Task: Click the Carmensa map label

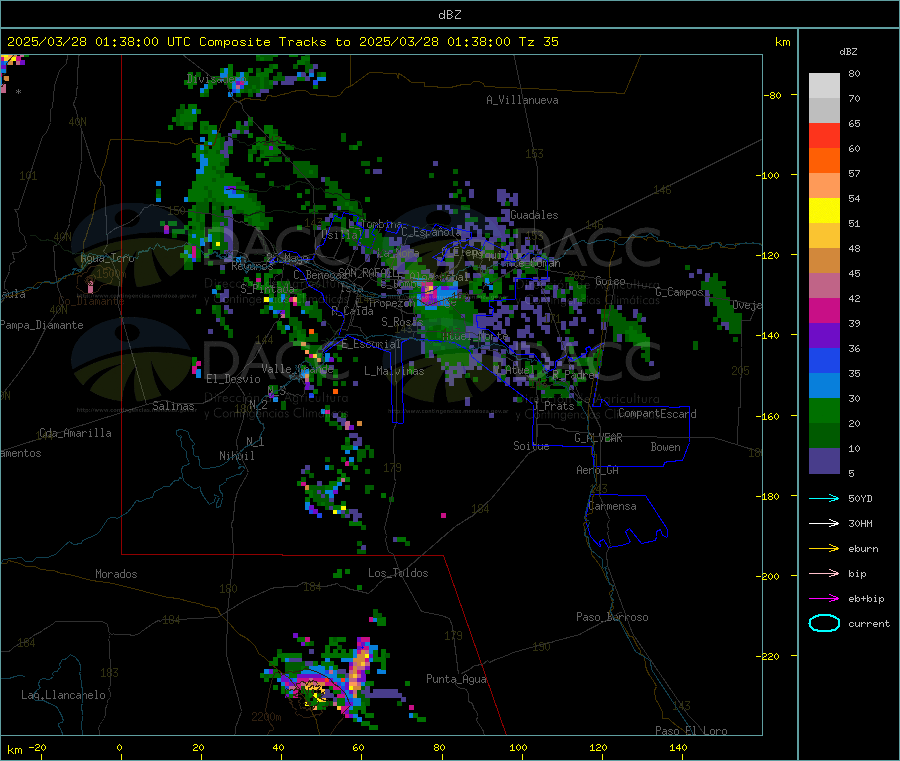Action: coord(612,506)
